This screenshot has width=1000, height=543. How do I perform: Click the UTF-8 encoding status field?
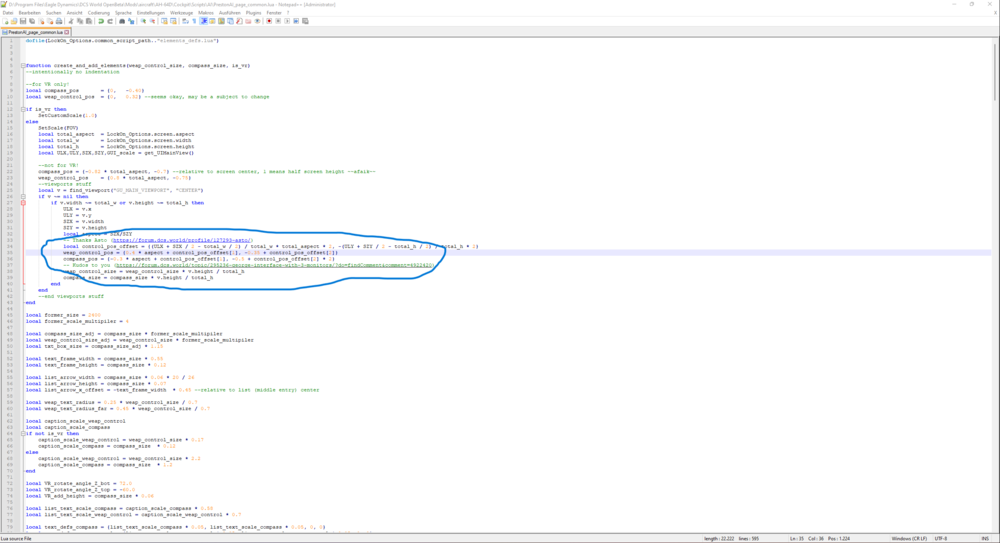[943, 539]
